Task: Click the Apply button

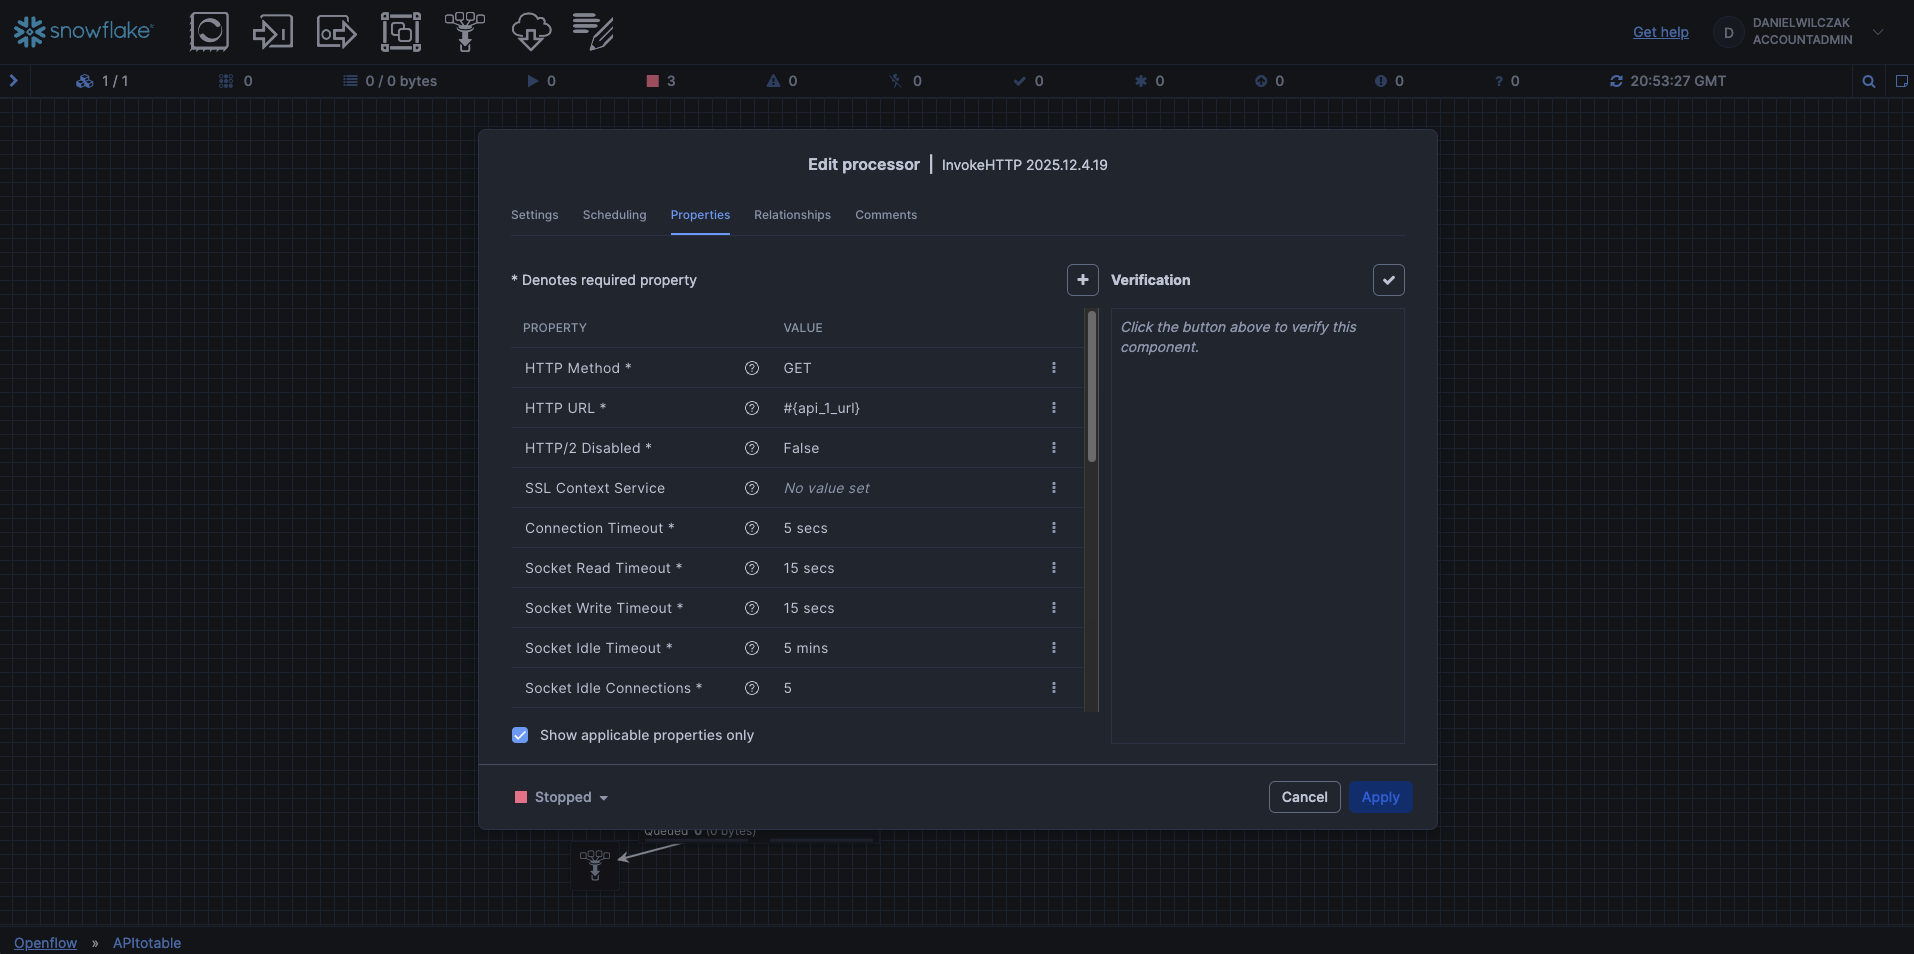Action: click(1380, 797)
